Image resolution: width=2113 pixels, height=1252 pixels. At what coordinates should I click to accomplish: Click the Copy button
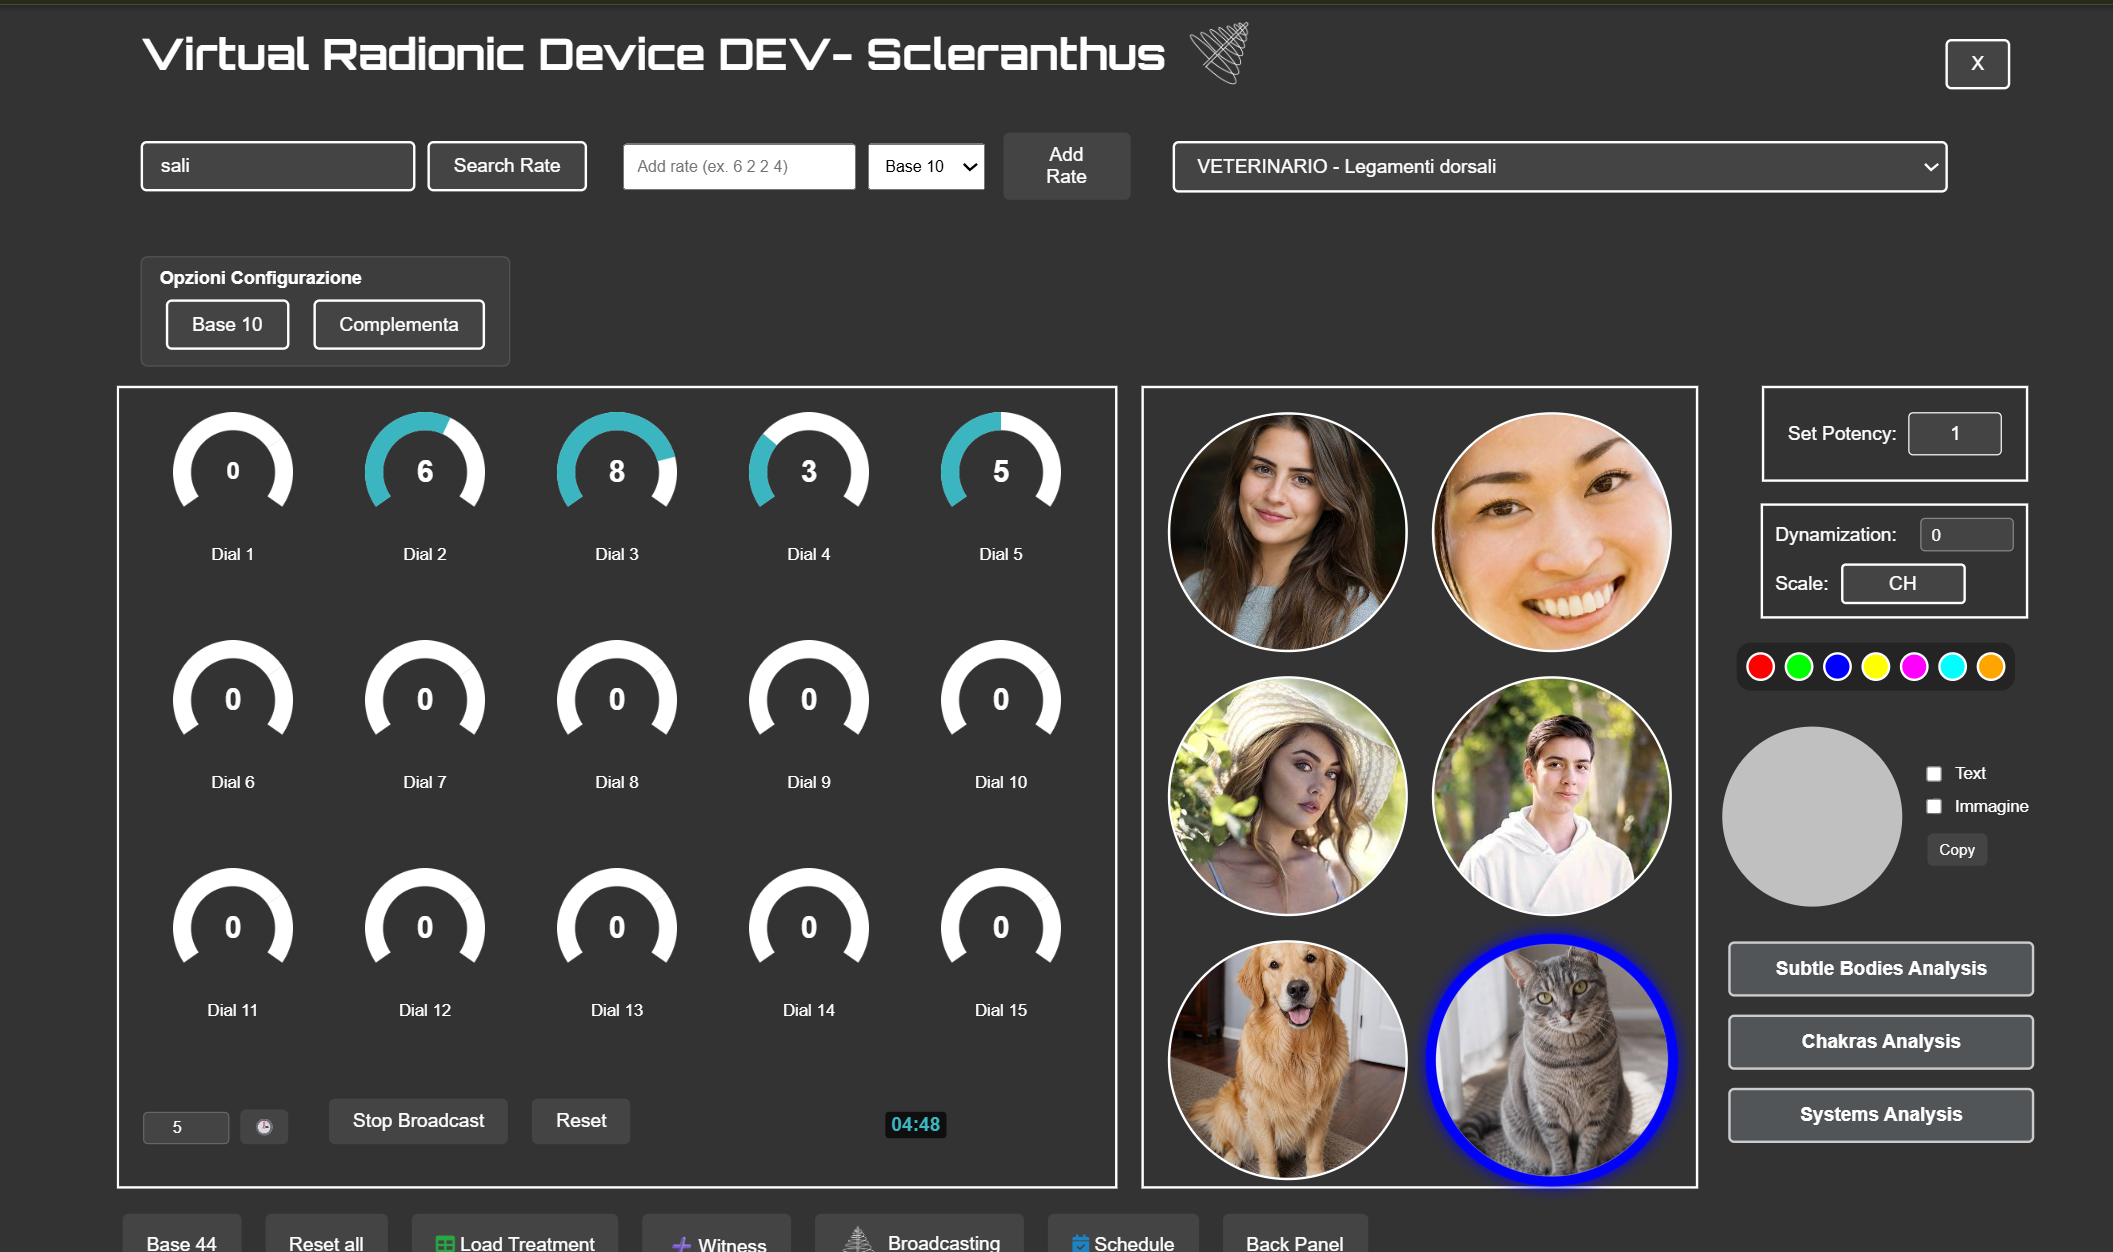click(x=1957, y=850)
